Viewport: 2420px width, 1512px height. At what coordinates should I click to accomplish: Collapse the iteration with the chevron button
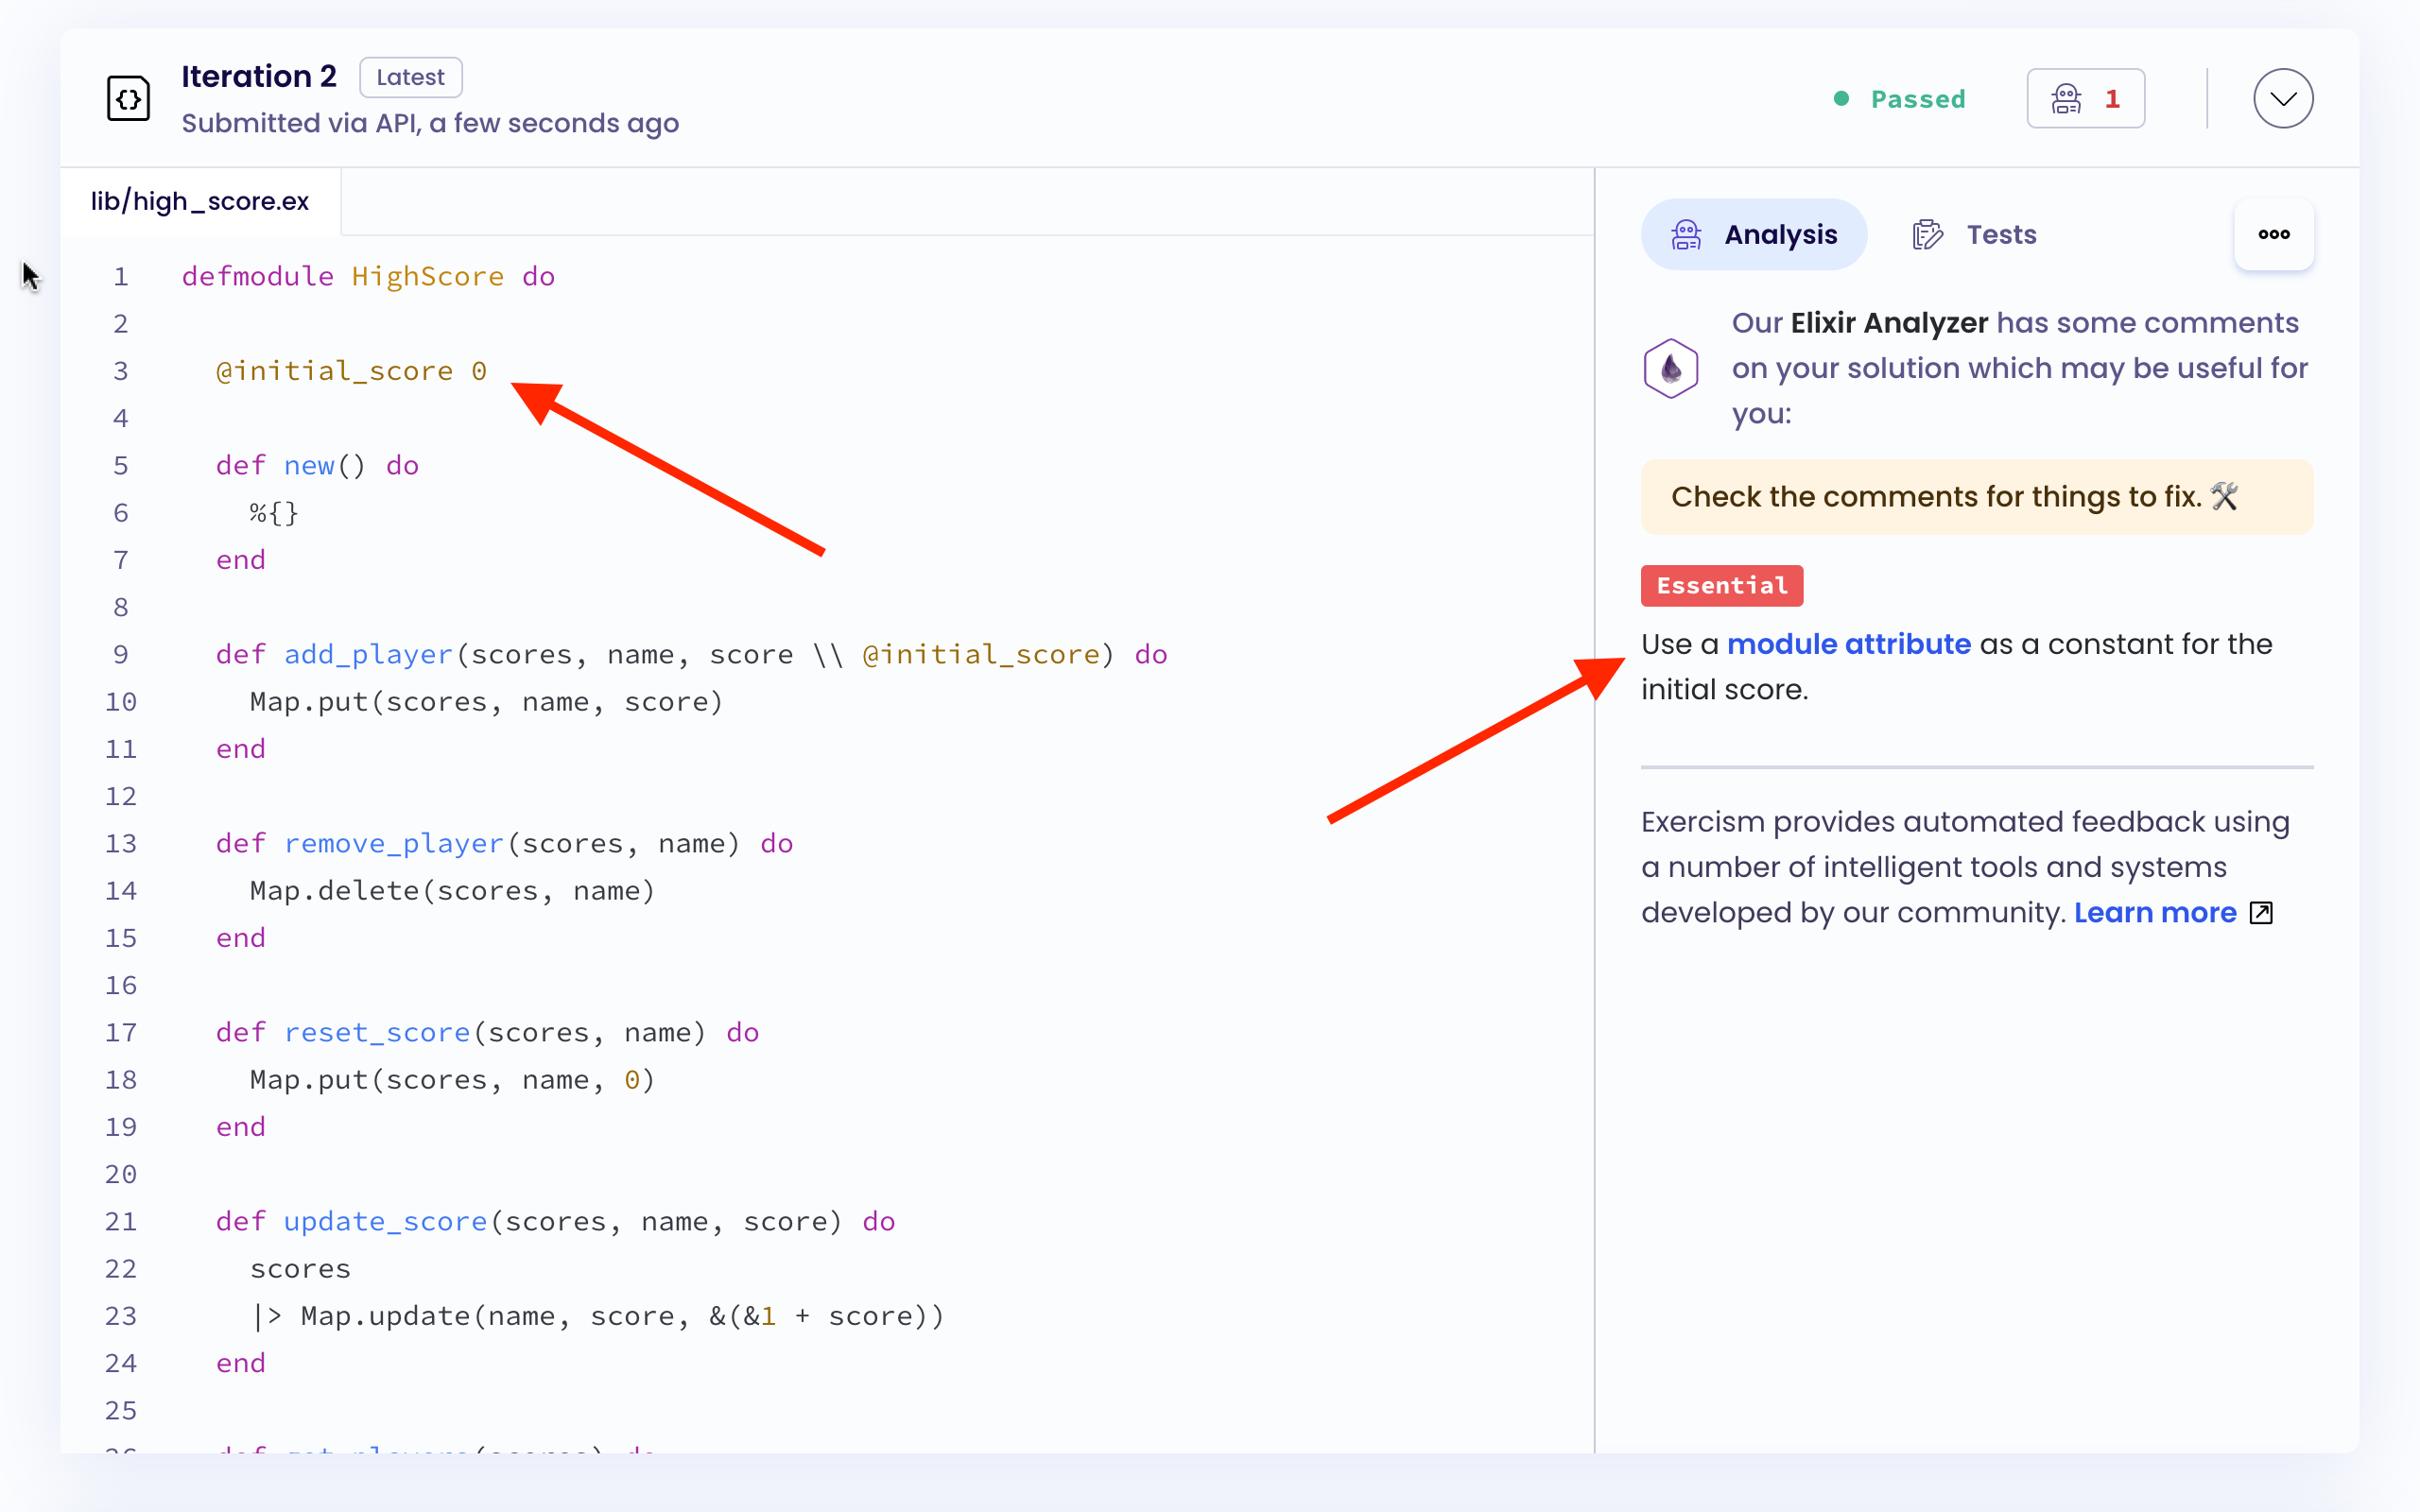pyautogui.click(x=2282, y=98)
